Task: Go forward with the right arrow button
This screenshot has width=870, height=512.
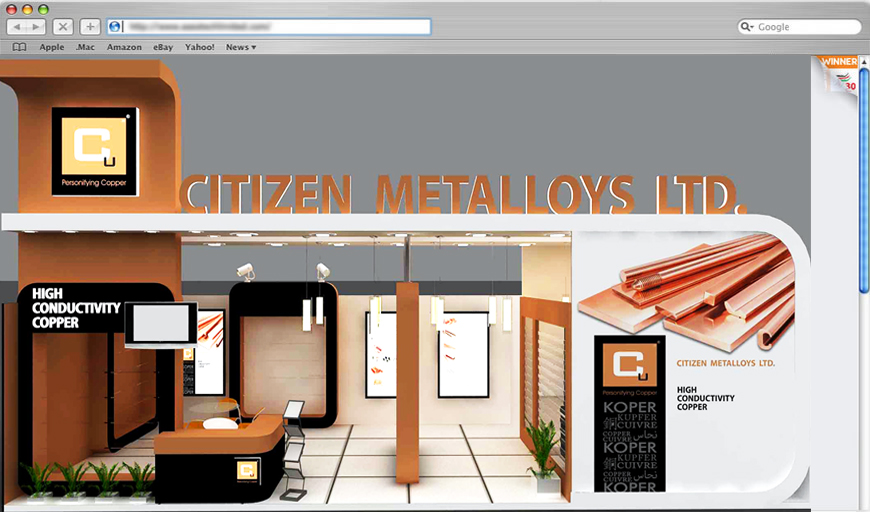Action: click(36, 27)
